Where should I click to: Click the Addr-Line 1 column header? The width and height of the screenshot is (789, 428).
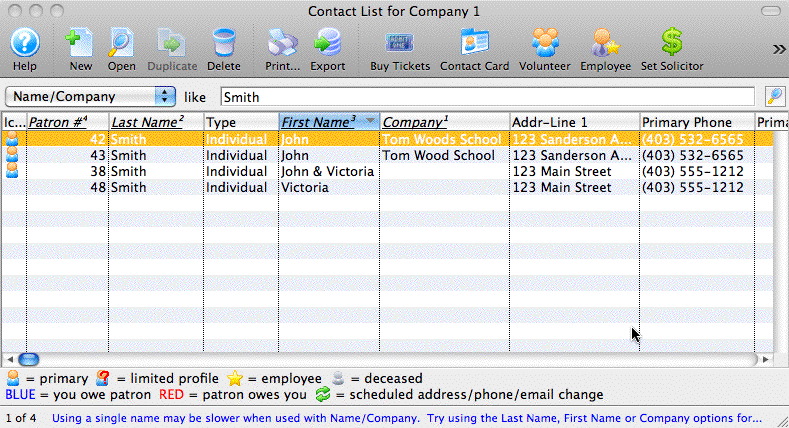(575, 122)
